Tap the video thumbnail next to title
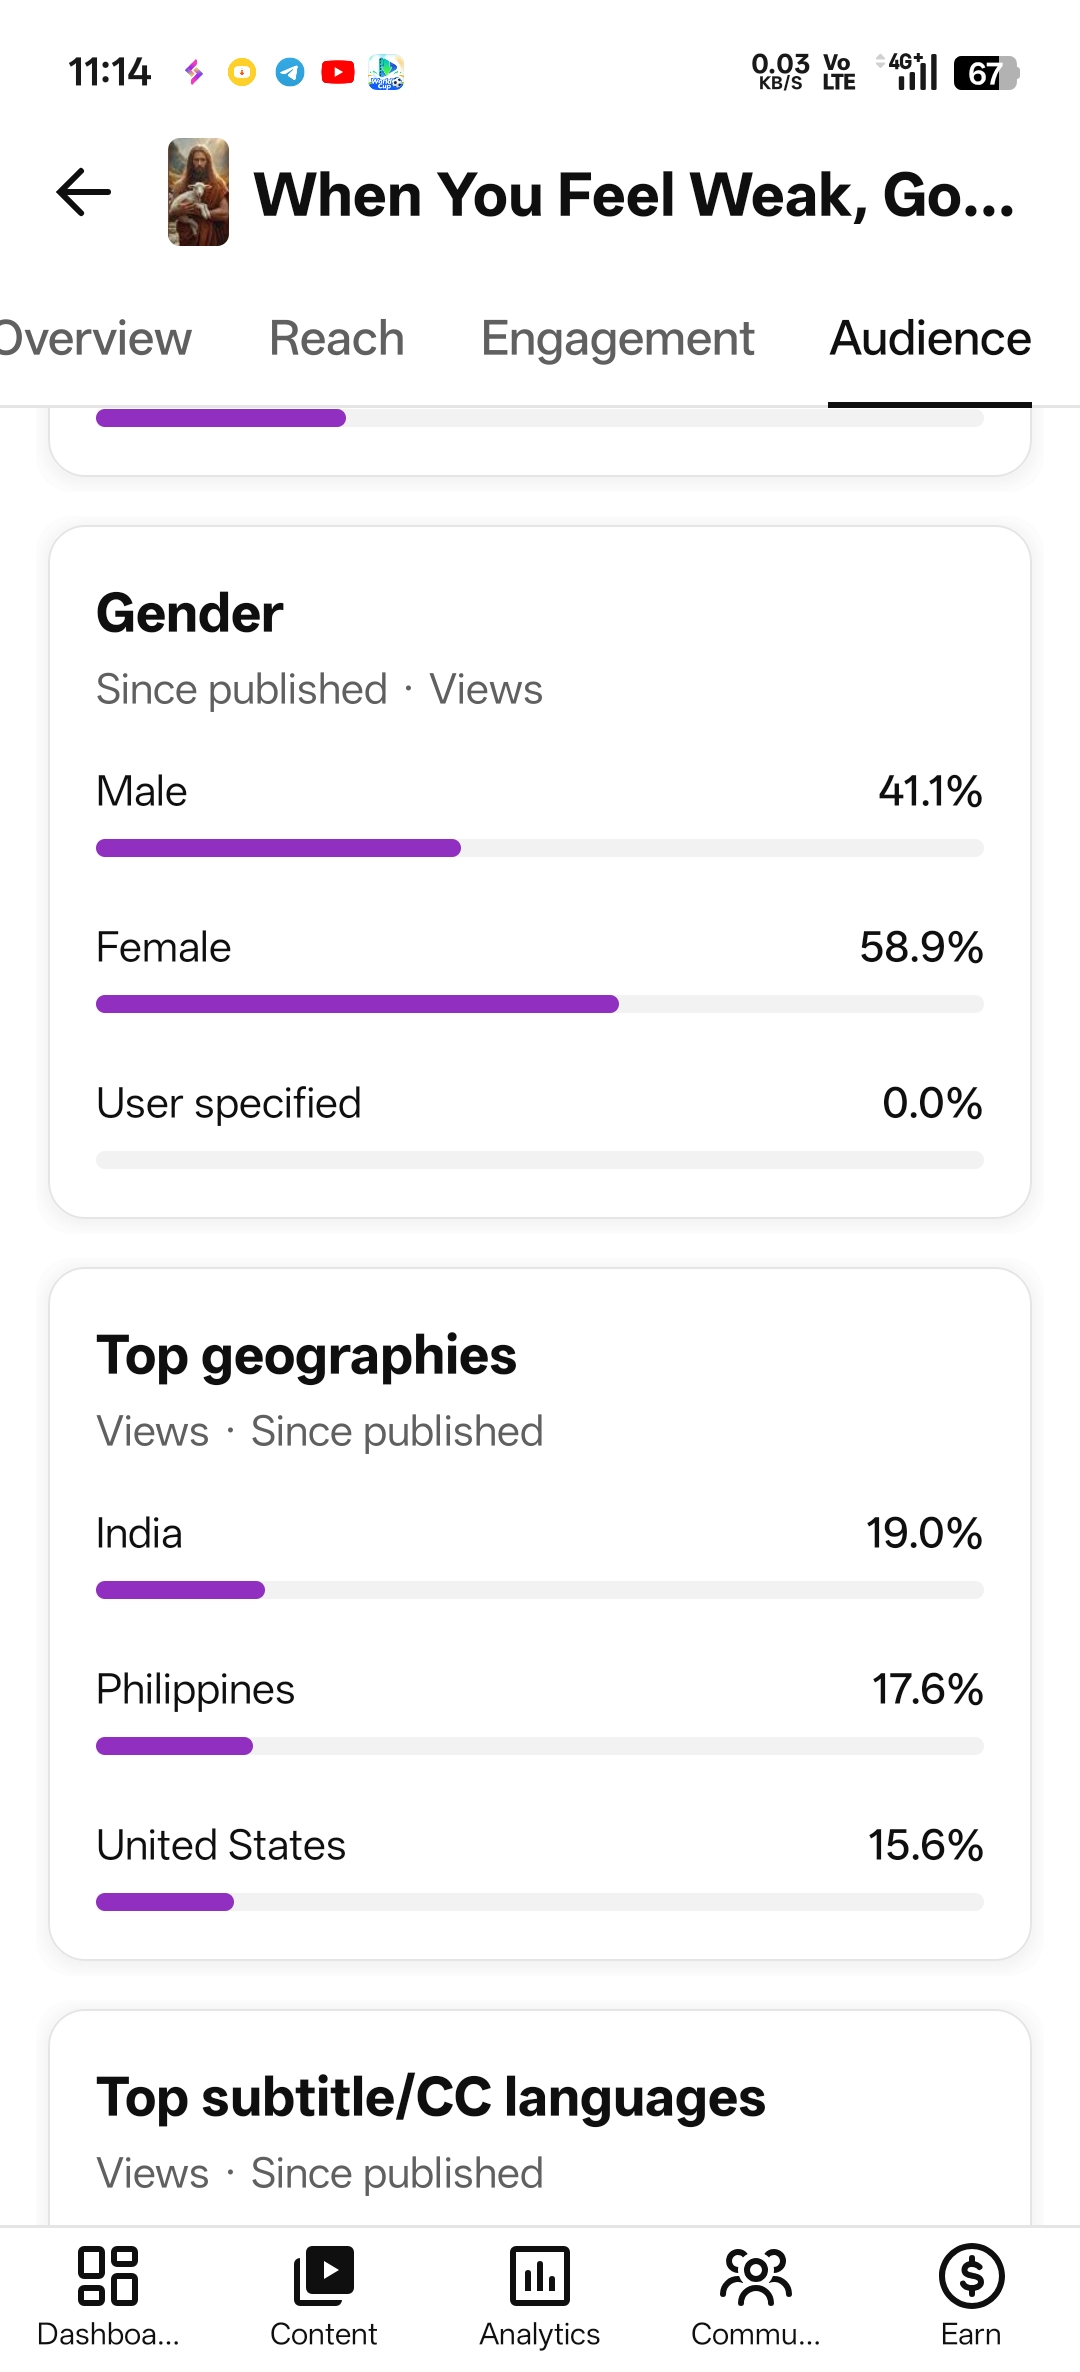 point(198,192)
